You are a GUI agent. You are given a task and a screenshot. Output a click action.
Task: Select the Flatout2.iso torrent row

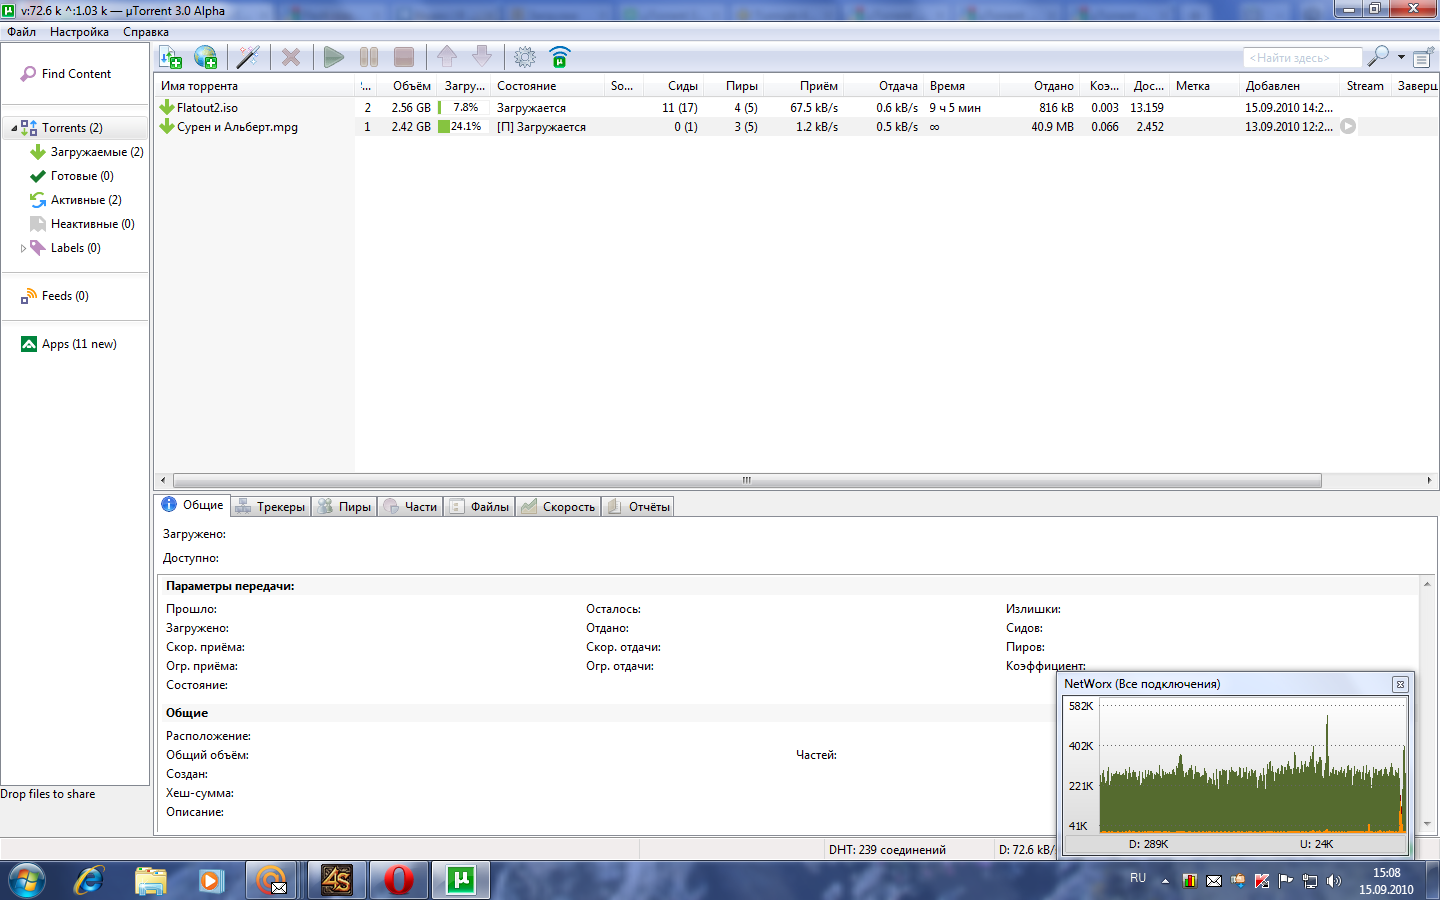796,107
